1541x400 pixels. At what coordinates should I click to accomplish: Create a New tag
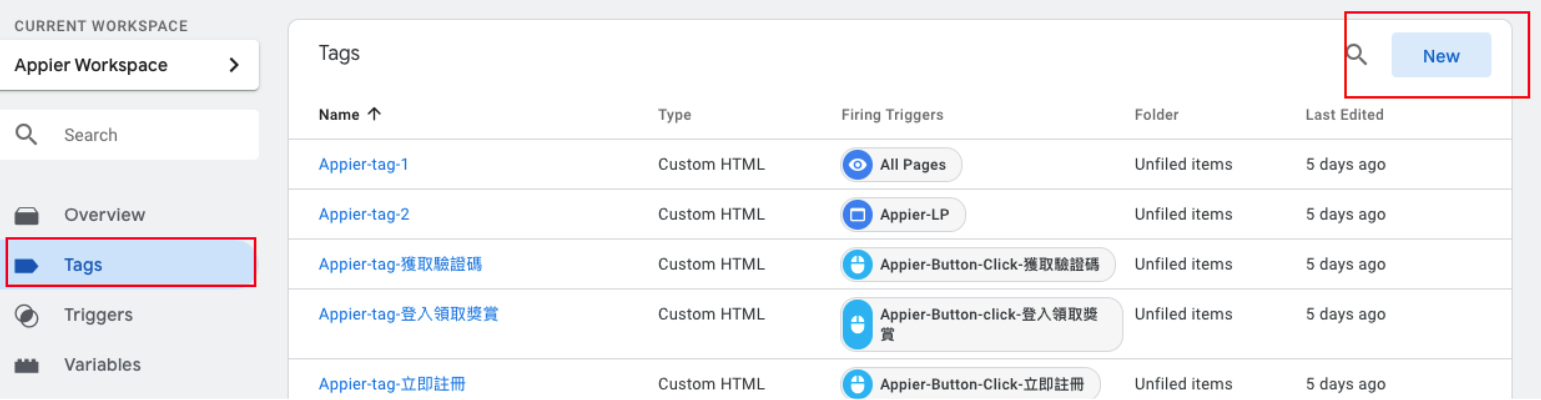coord(1441,56)
